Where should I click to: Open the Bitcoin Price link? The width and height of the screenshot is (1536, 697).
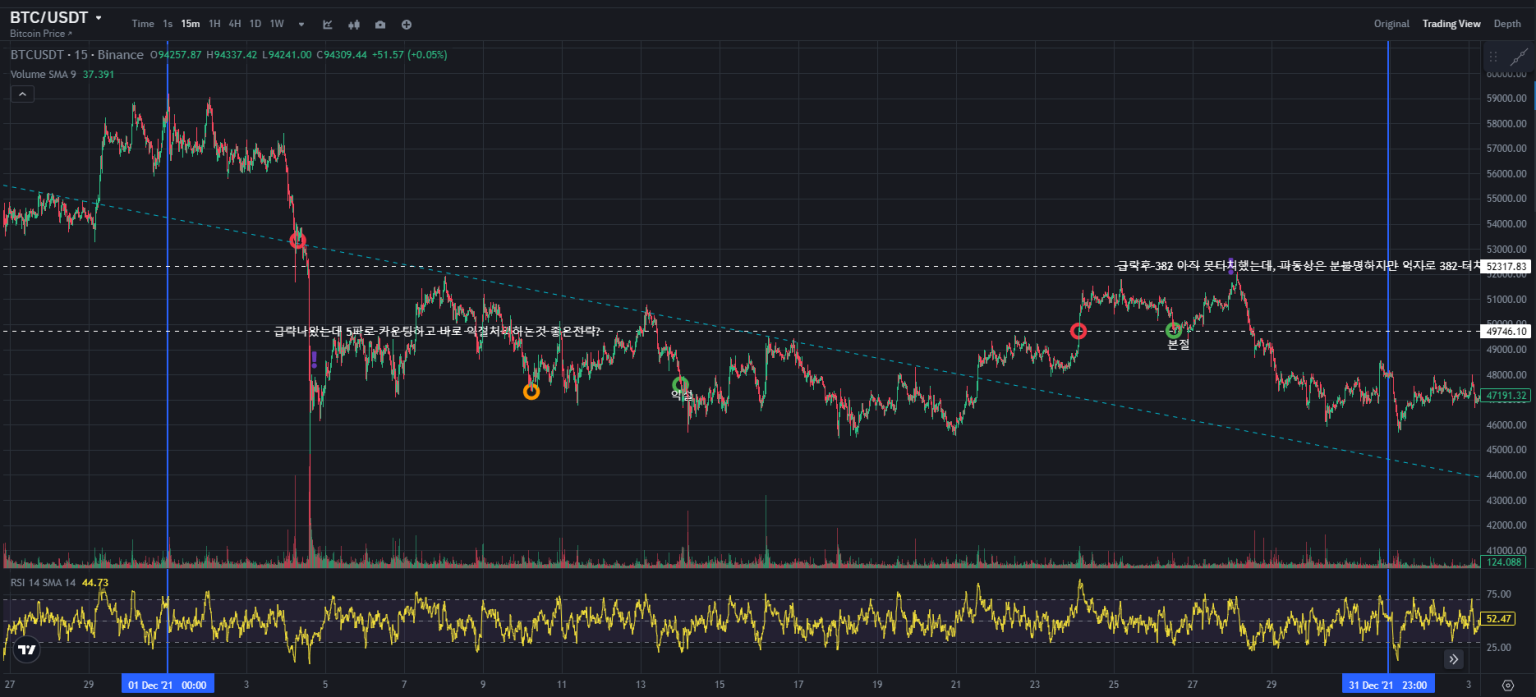[x=41, y=34]
